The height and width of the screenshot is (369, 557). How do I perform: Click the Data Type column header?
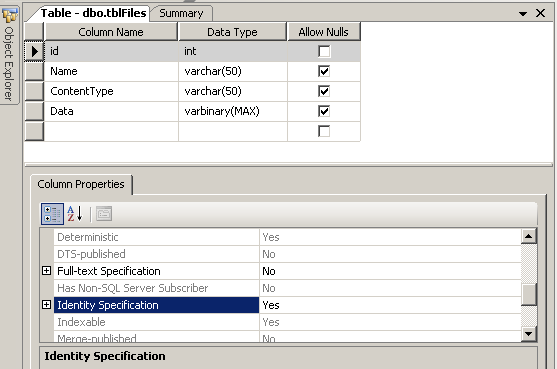coord(232,32)
